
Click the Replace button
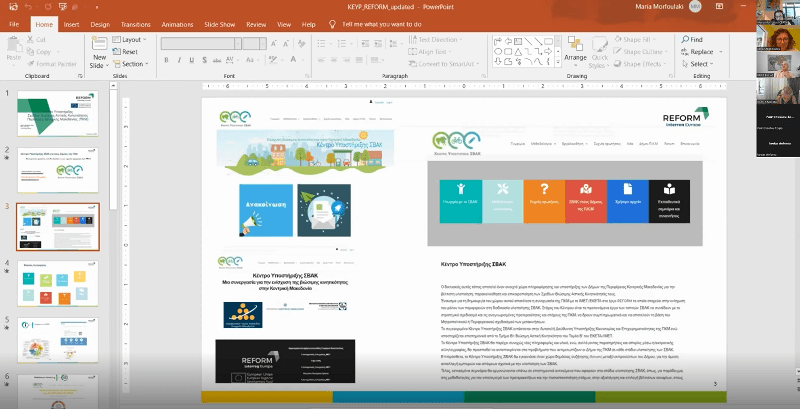click(x=699, y=52)
